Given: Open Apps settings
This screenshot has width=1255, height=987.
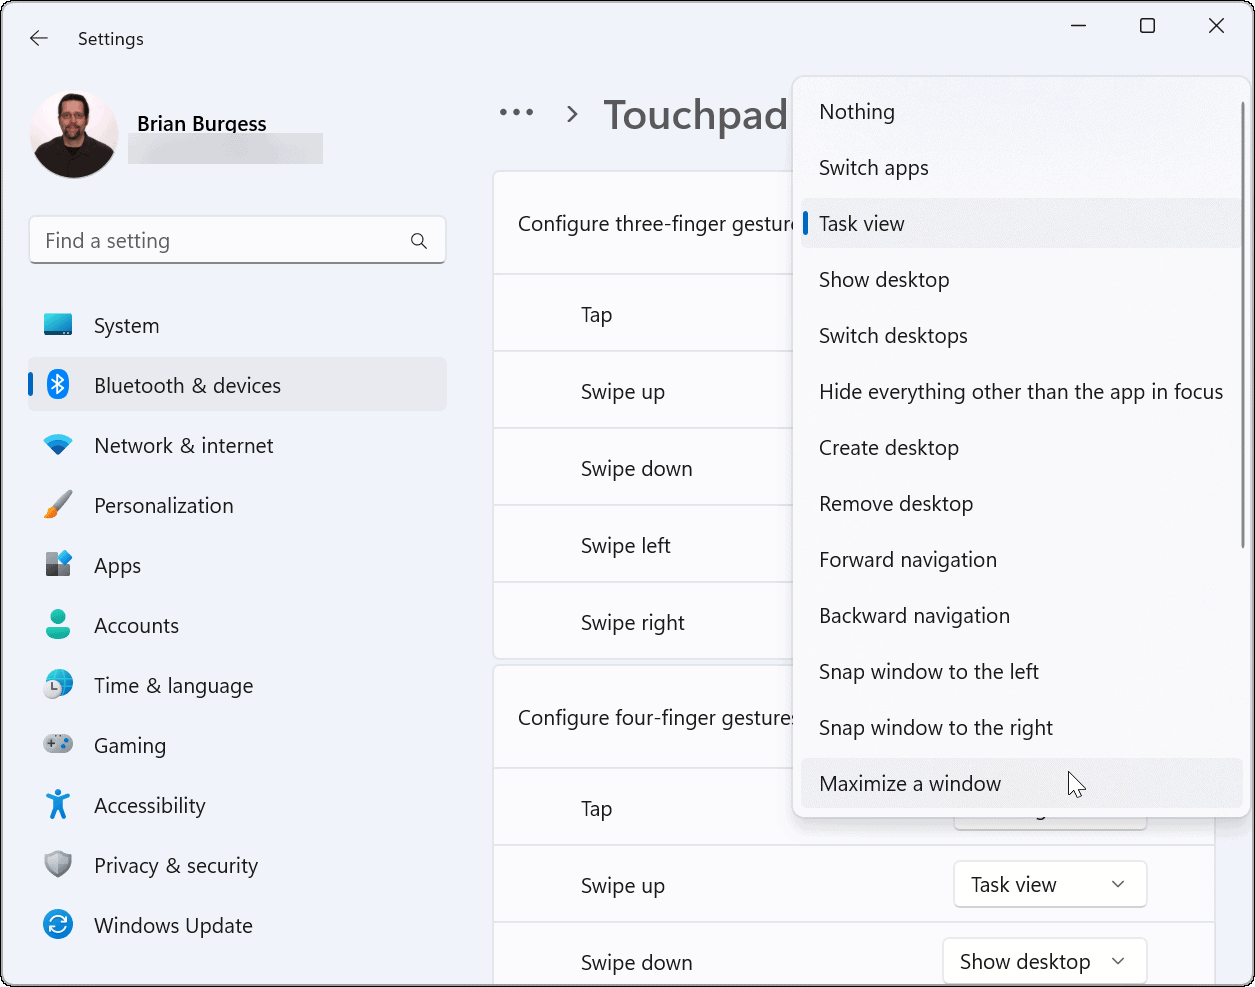Looking at the screenshot, I should pyautogui.click(x=58, y=565).
